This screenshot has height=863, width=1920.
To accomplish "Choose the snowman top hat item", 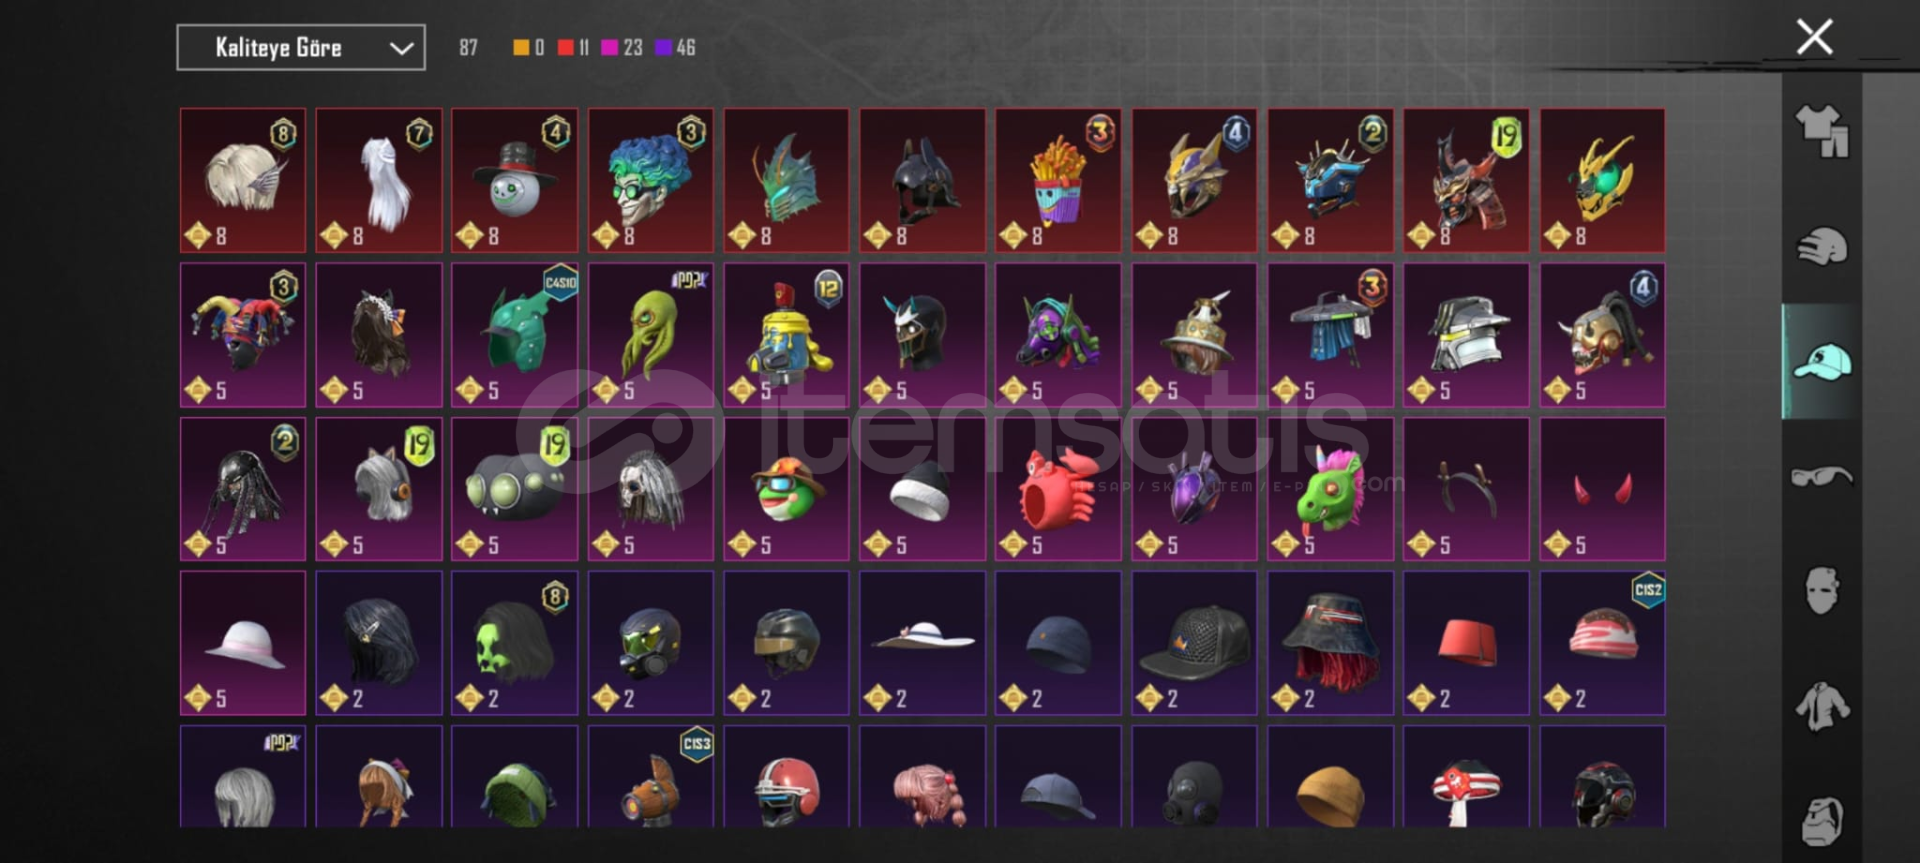I will tap(515, 180).
